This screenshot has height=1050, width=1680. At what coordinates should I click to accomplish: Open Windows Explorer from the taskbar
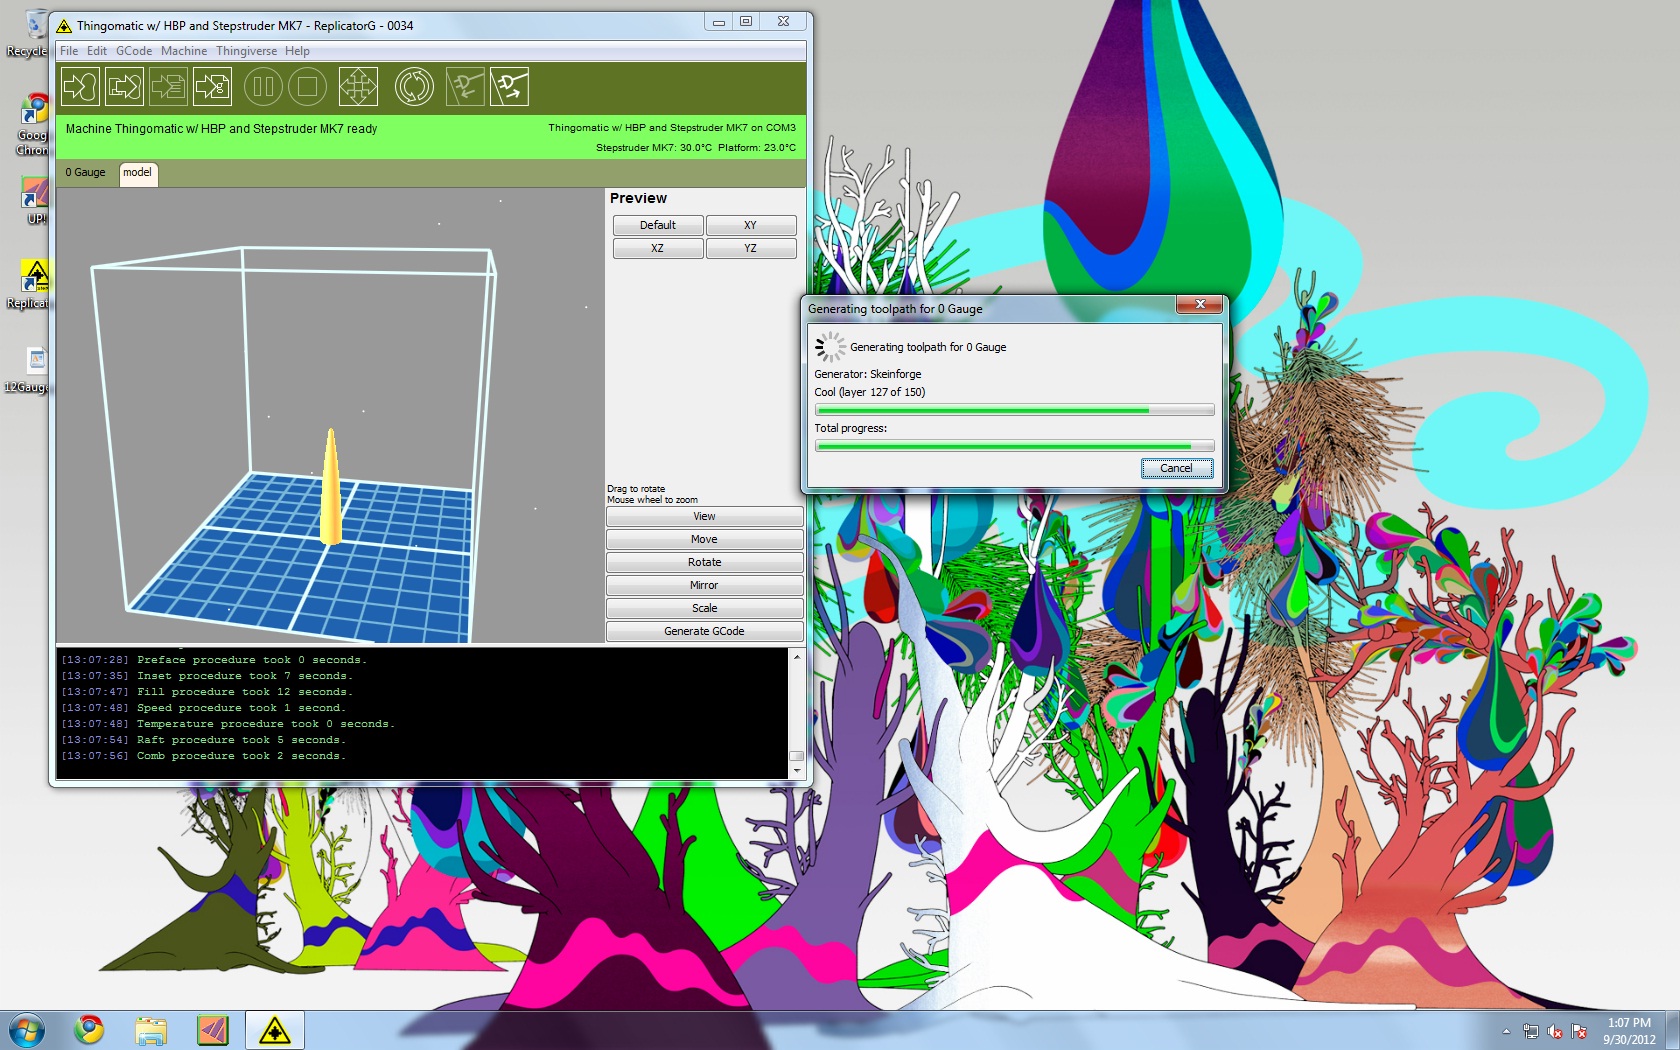click(151, 1030)
